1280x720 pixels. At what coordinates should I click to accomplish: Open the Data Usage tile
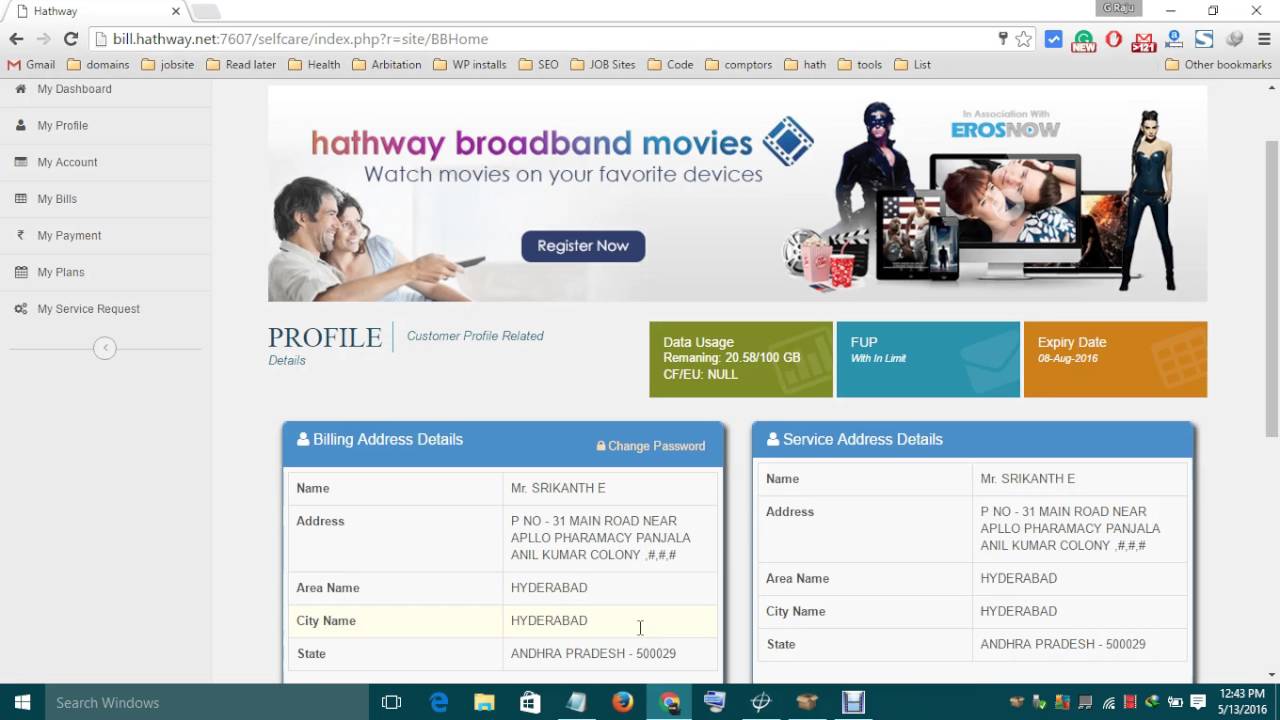coord(741,359)
